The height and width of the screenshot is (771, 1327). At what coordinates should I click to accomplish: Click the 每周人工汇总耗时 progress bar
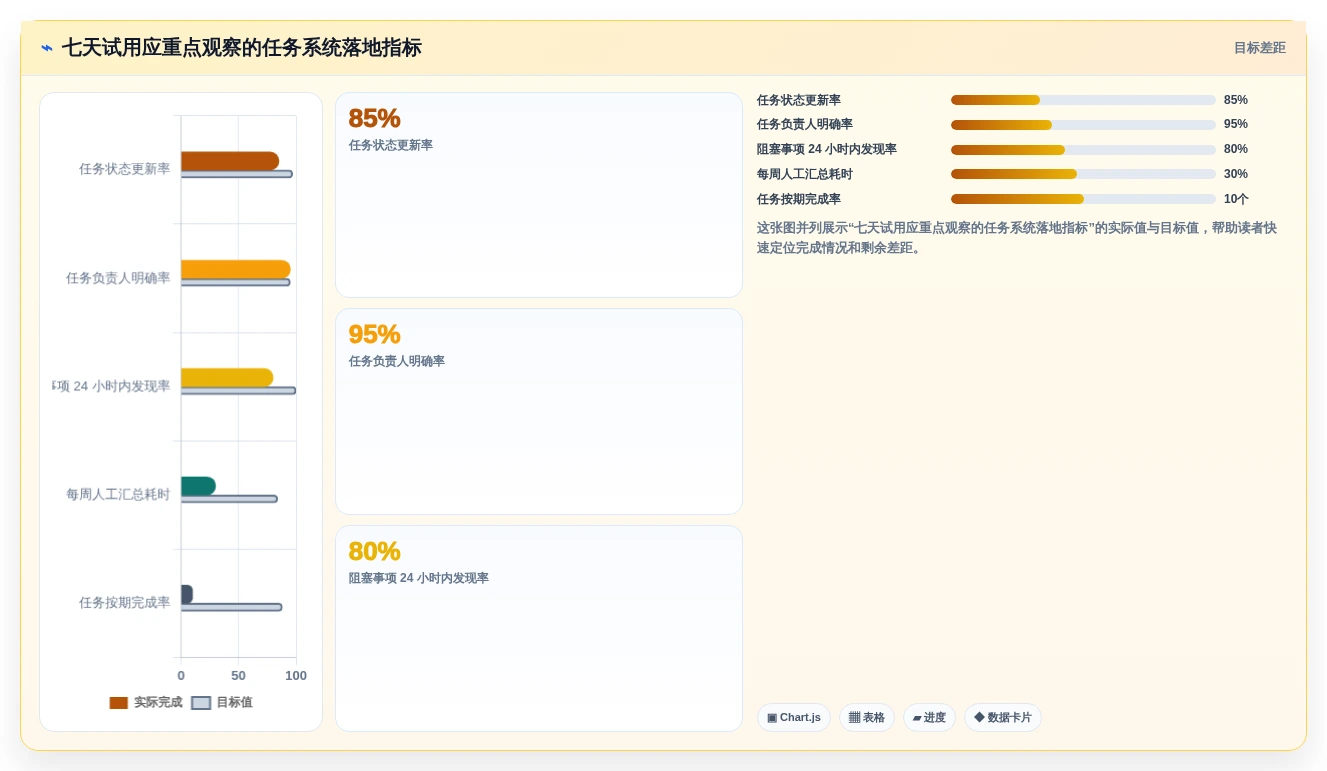[x=1083, y=174]
